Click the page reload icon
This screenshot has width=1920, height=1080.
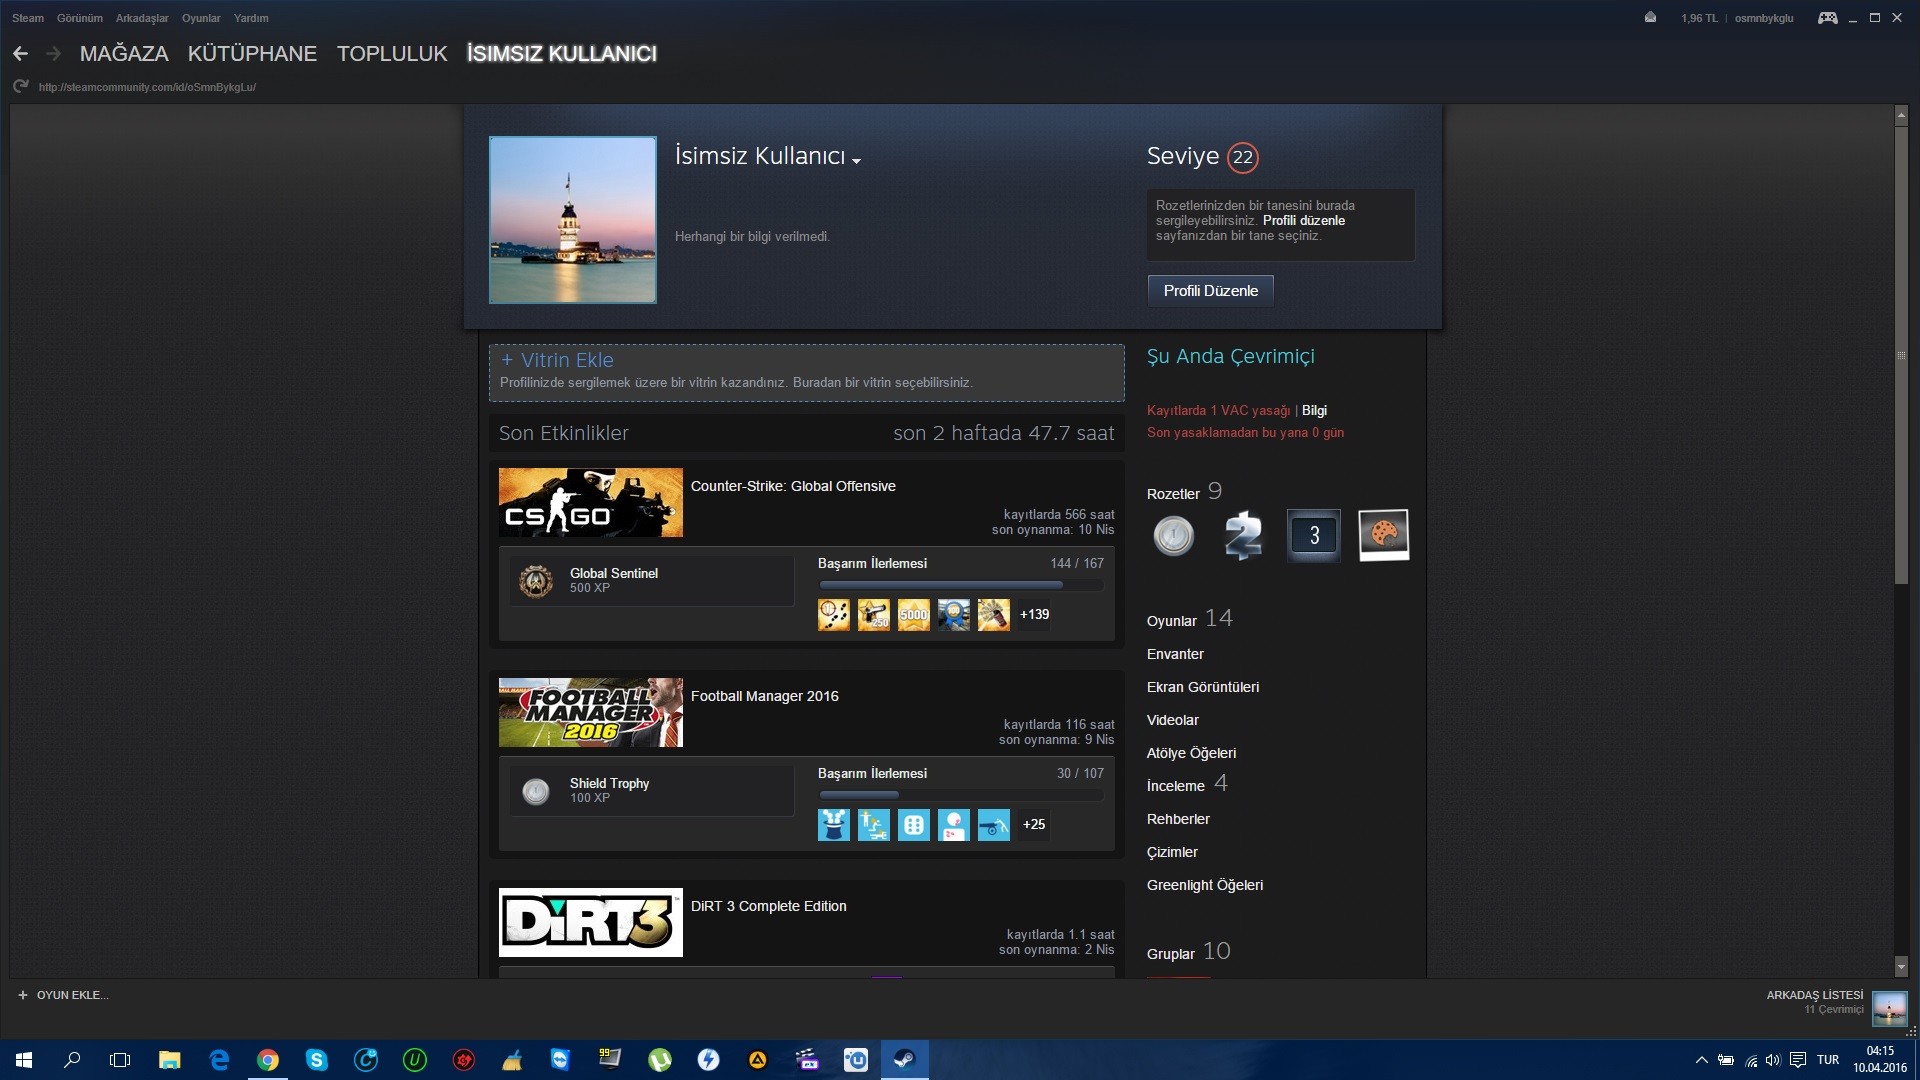pos(20,87)
